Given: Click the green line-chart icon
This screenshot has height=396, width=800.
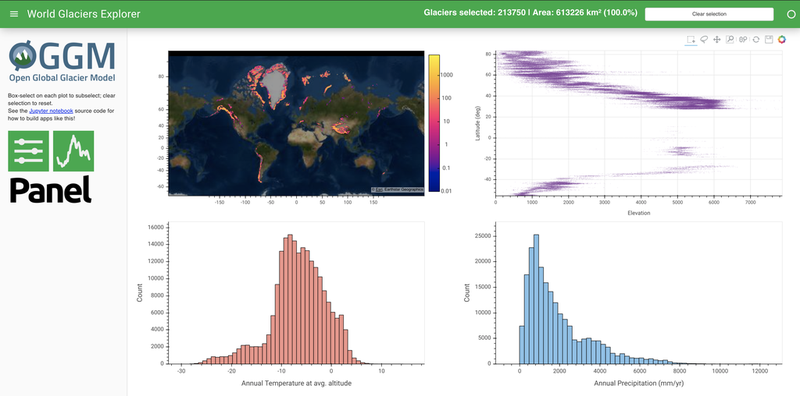Looking at the screenshot, I should (x=73, y=151).
